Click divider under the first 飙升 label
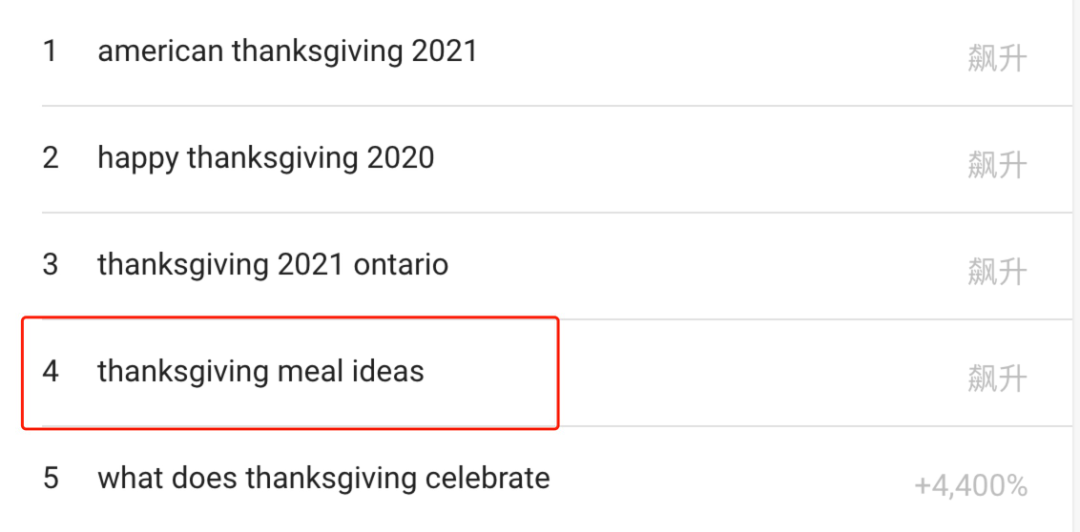Image resolution: width=1080 pixels, height=532 pixels. coord(997,105)
